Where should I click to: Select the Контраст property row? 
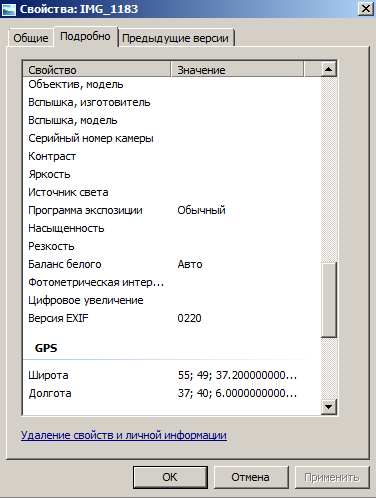point(172,156)
